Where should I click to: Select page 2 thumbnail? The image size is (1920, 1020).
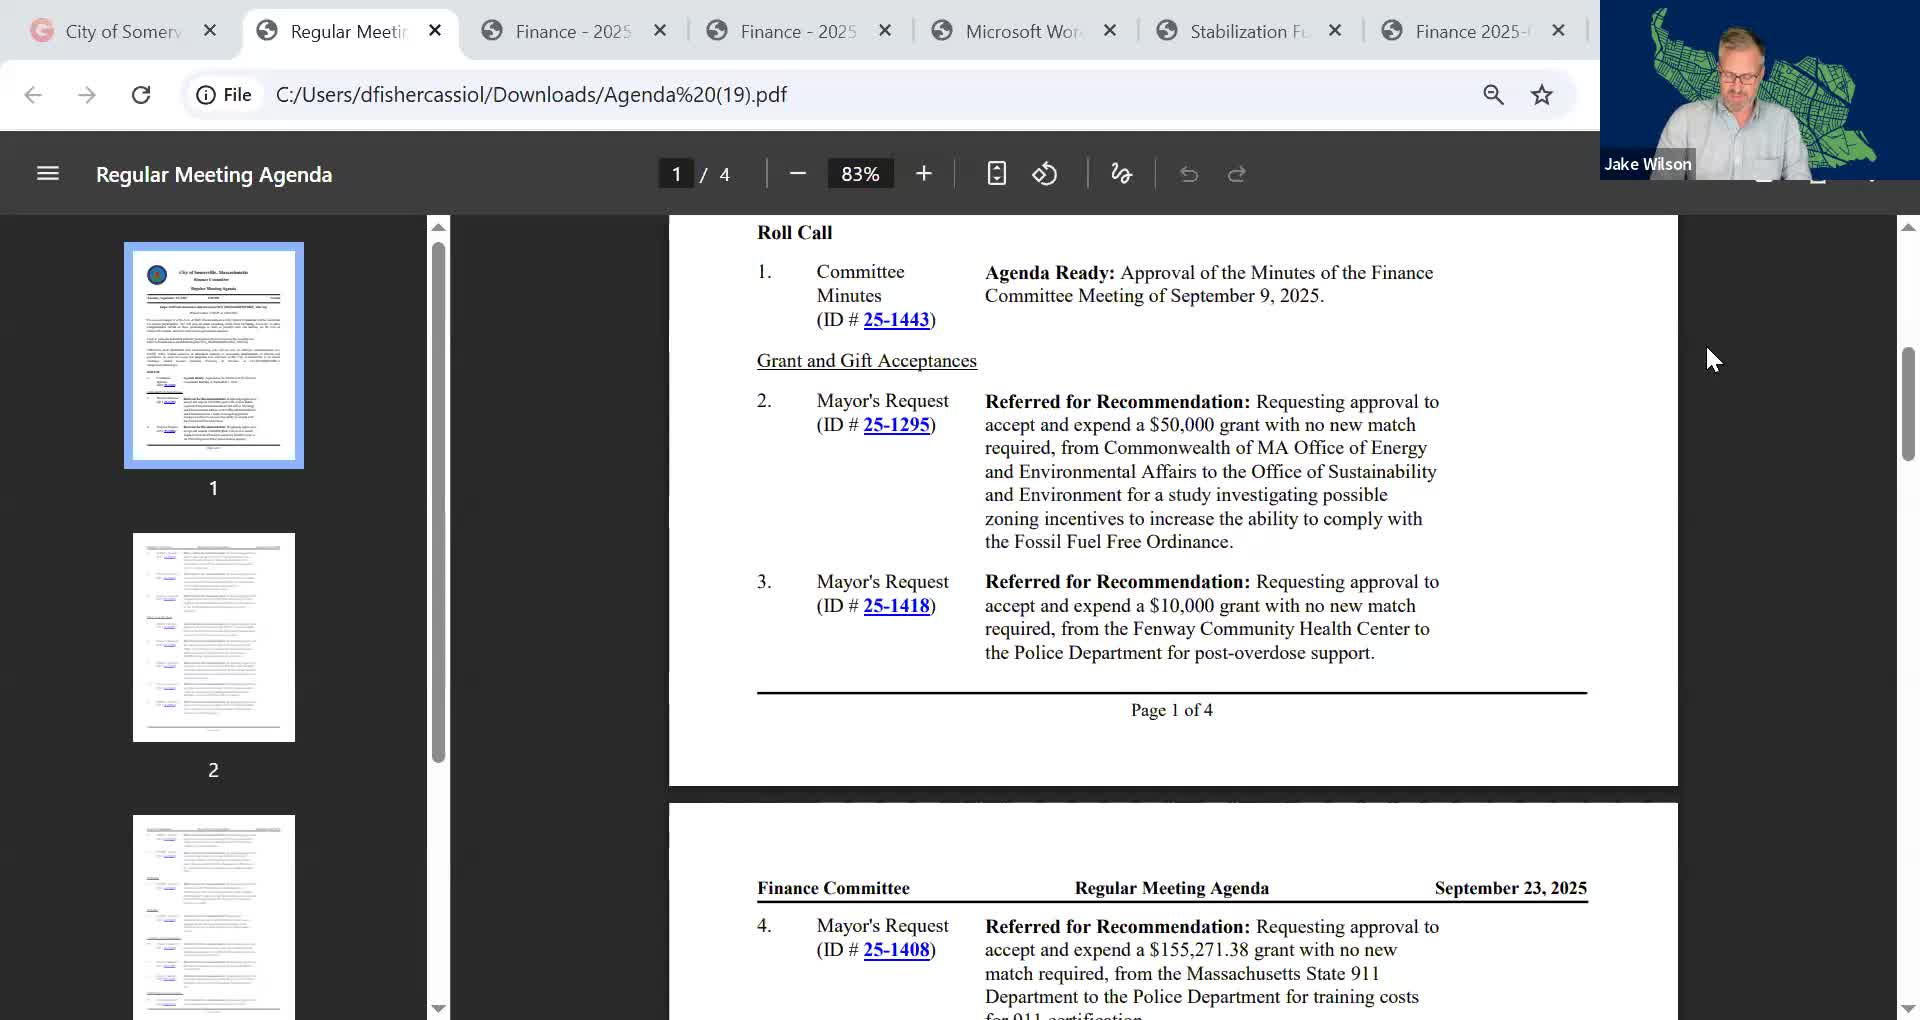pyautogui.click(x=214, y=638)
